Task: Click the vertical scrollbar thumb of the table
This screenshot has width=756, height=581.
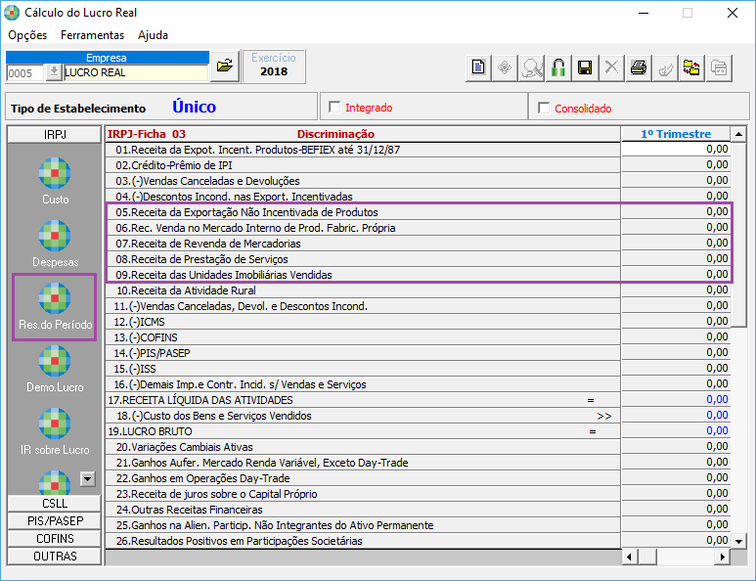Action: [x=739, y=234]
